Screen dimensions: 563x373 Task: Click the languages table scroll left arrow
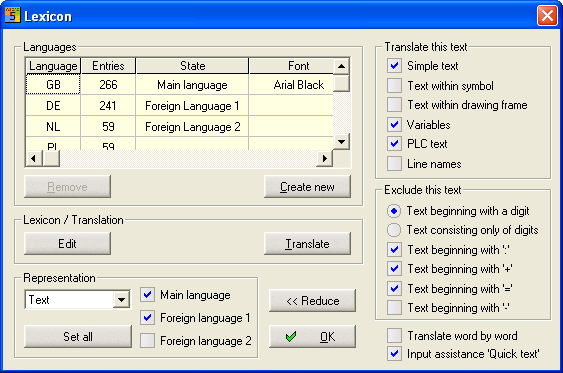(x=34, y=158)
